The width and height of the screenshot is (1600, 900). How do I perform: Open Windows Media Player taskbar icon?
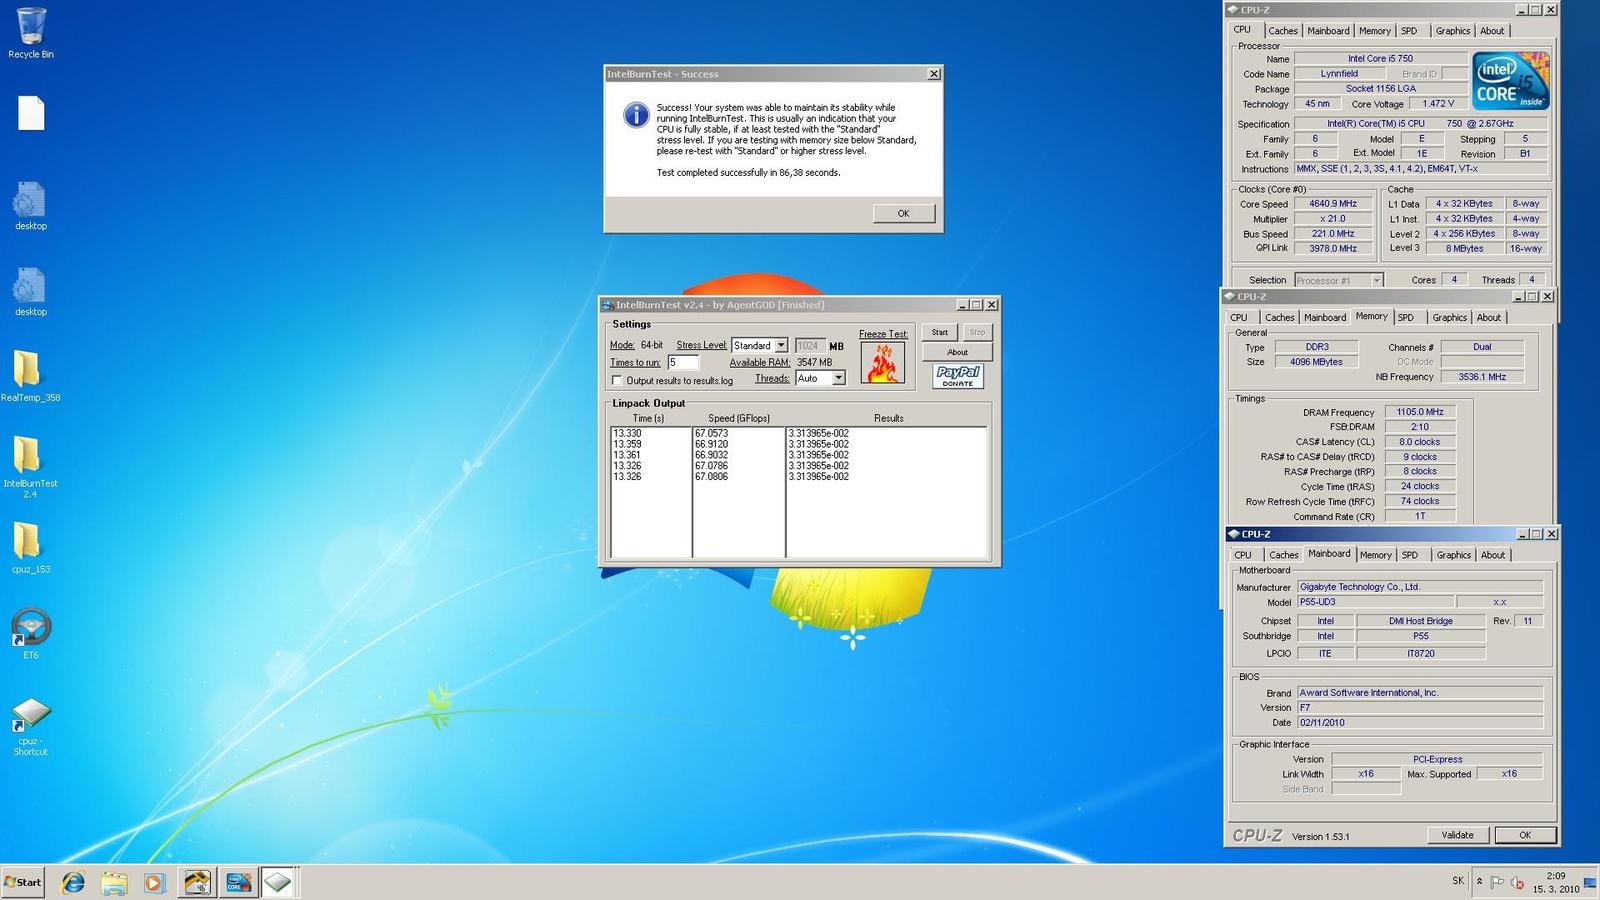coord(153,882)
